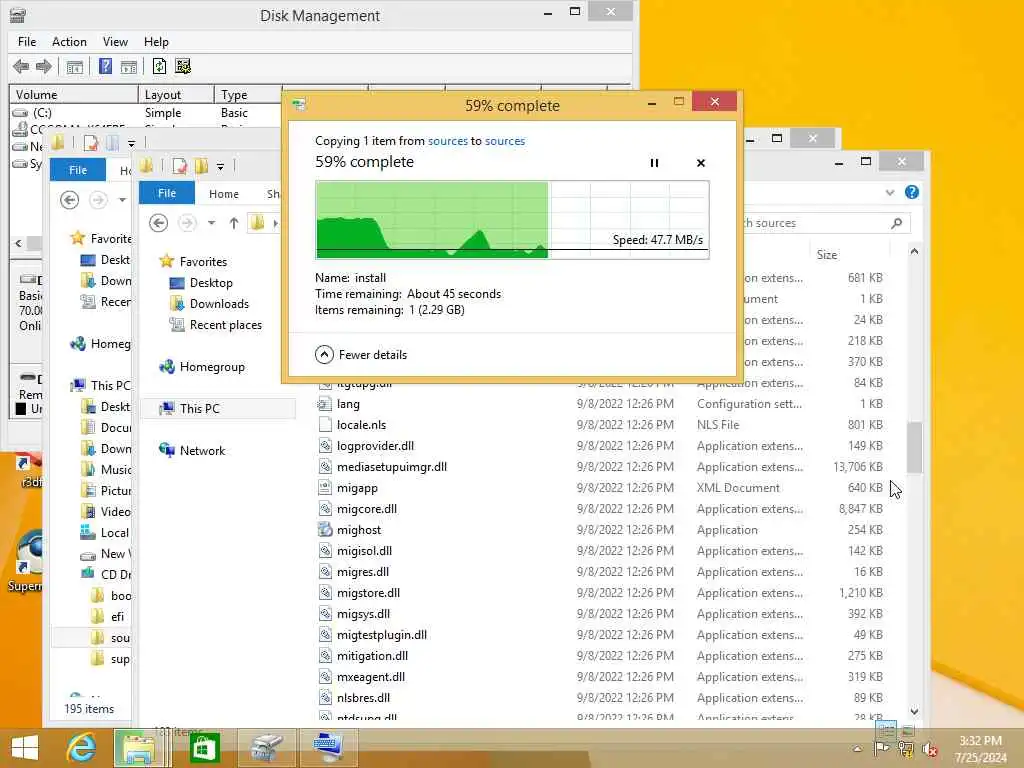The image size is (1024, 768).
Task: Go back in front Explorer window
Action: [x=158, y=223]
